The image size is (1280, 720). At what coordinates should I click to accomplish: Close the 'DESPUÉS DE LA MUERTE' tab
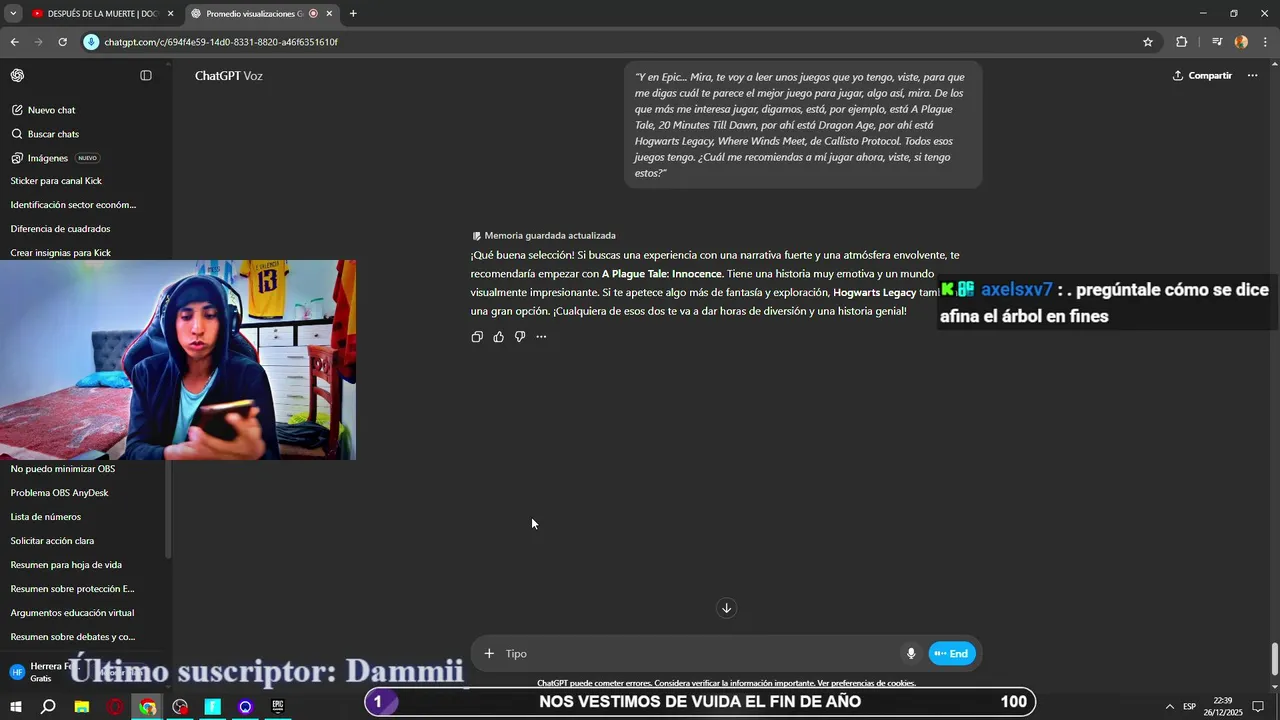tap(171, 14)
